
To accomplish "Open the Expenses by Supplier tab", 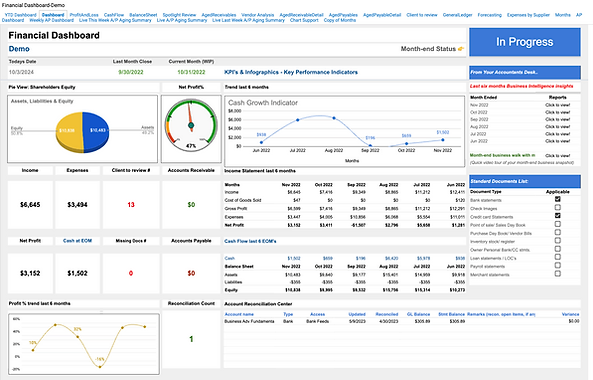I will click(528, 15).
